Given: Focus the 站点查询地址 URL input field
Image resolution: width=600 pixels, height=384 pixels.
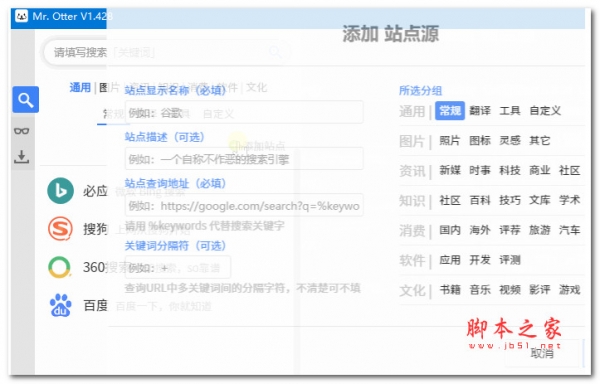Looking at the screenshot, I should 244,206.
